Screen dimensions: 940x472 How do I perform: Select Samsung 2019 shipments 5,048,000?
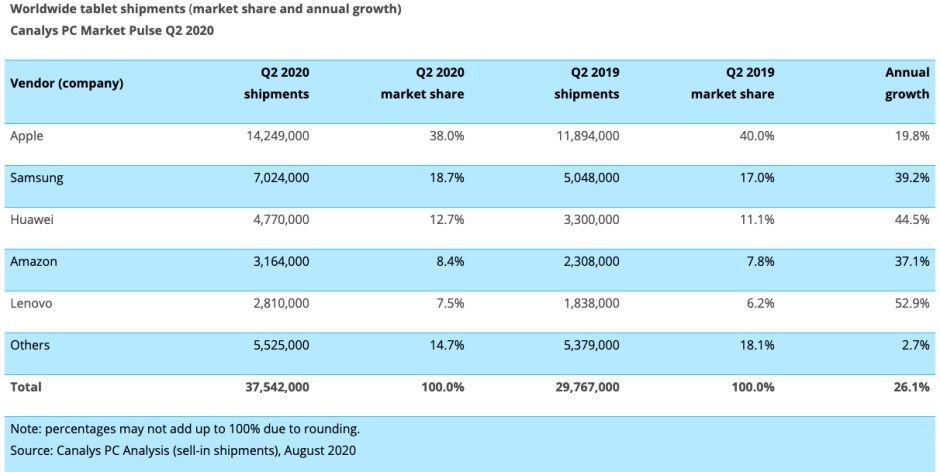pos(590,178)
